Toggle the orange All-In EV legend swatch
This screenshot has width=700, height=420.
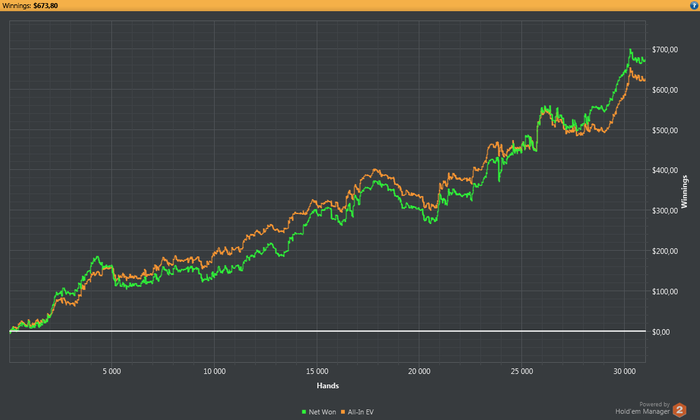click(343, 412)
